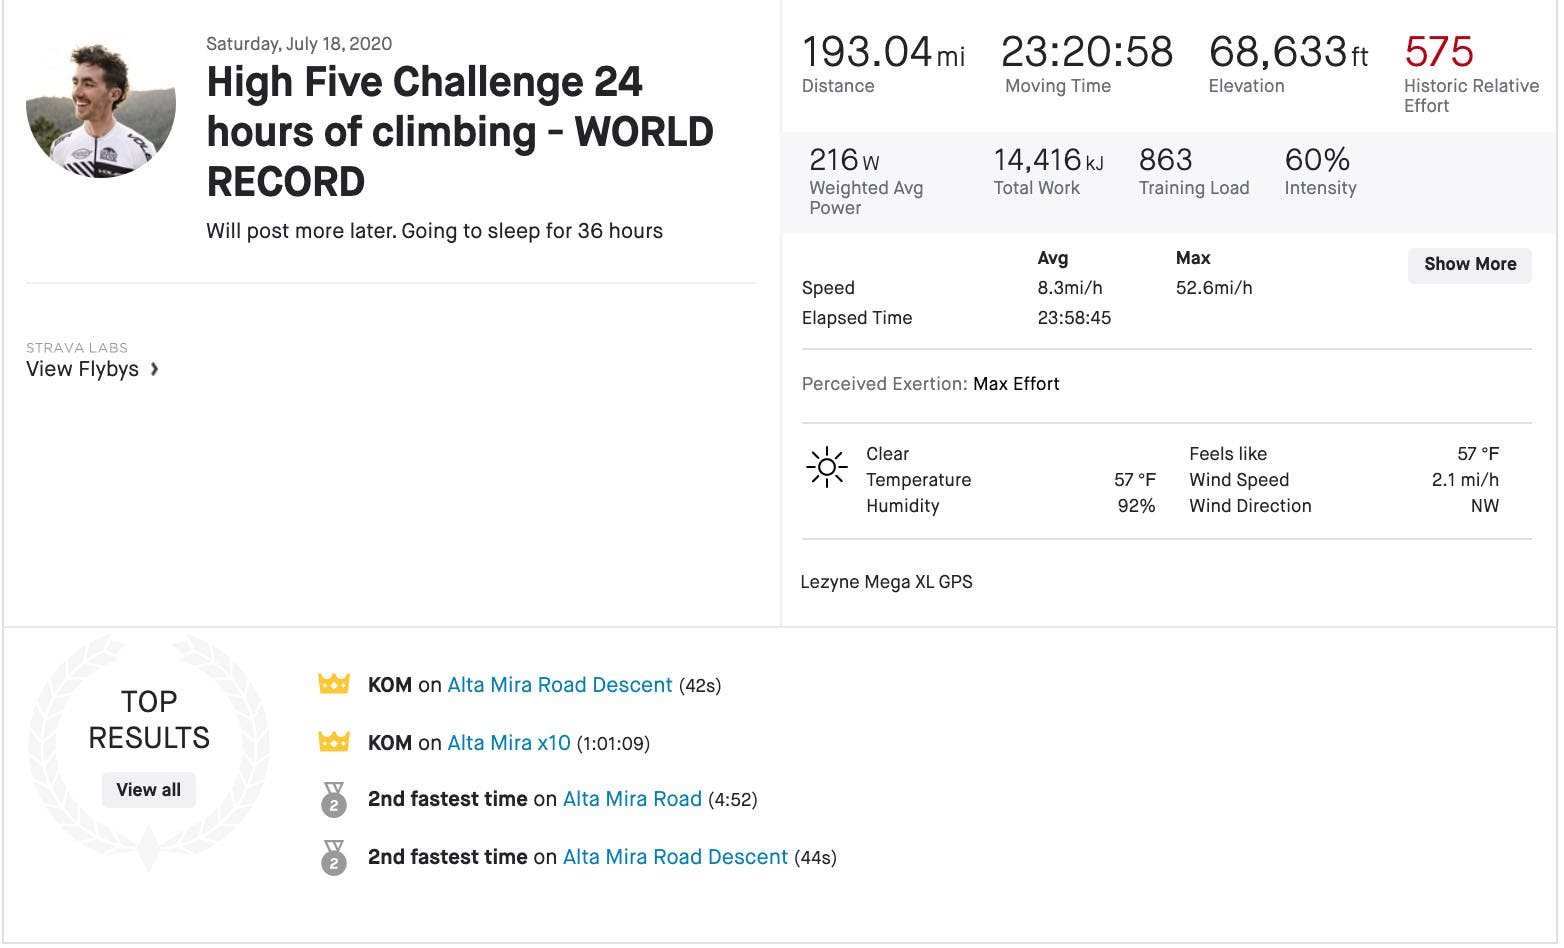Click the silver medal next to Alta Mira Road (4:52)
The height and width of the screenshot is (948, 1564).
click(333, 800)
